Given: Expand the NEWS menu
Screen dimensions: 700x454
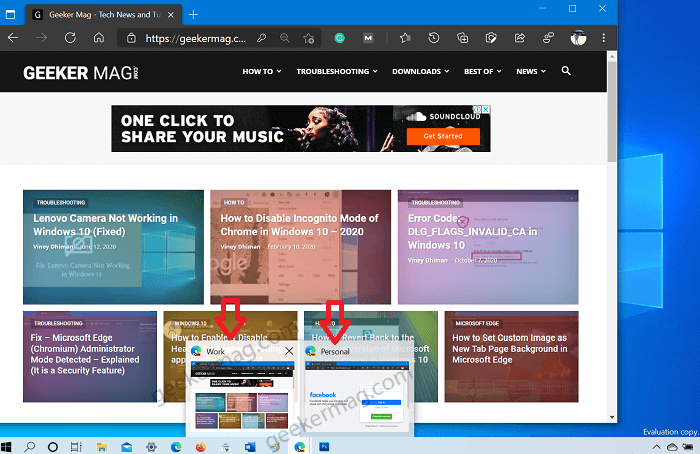Looking at the screenshot, I should pos(531,71).
